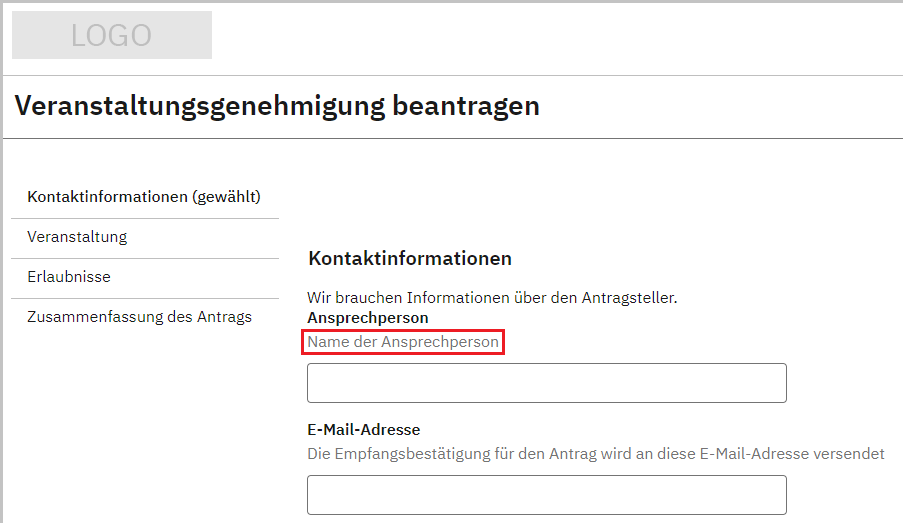Viewport: 903px width, 523px height.
Task: Click the divider line below the page title
Action: [x=452, y=138]
